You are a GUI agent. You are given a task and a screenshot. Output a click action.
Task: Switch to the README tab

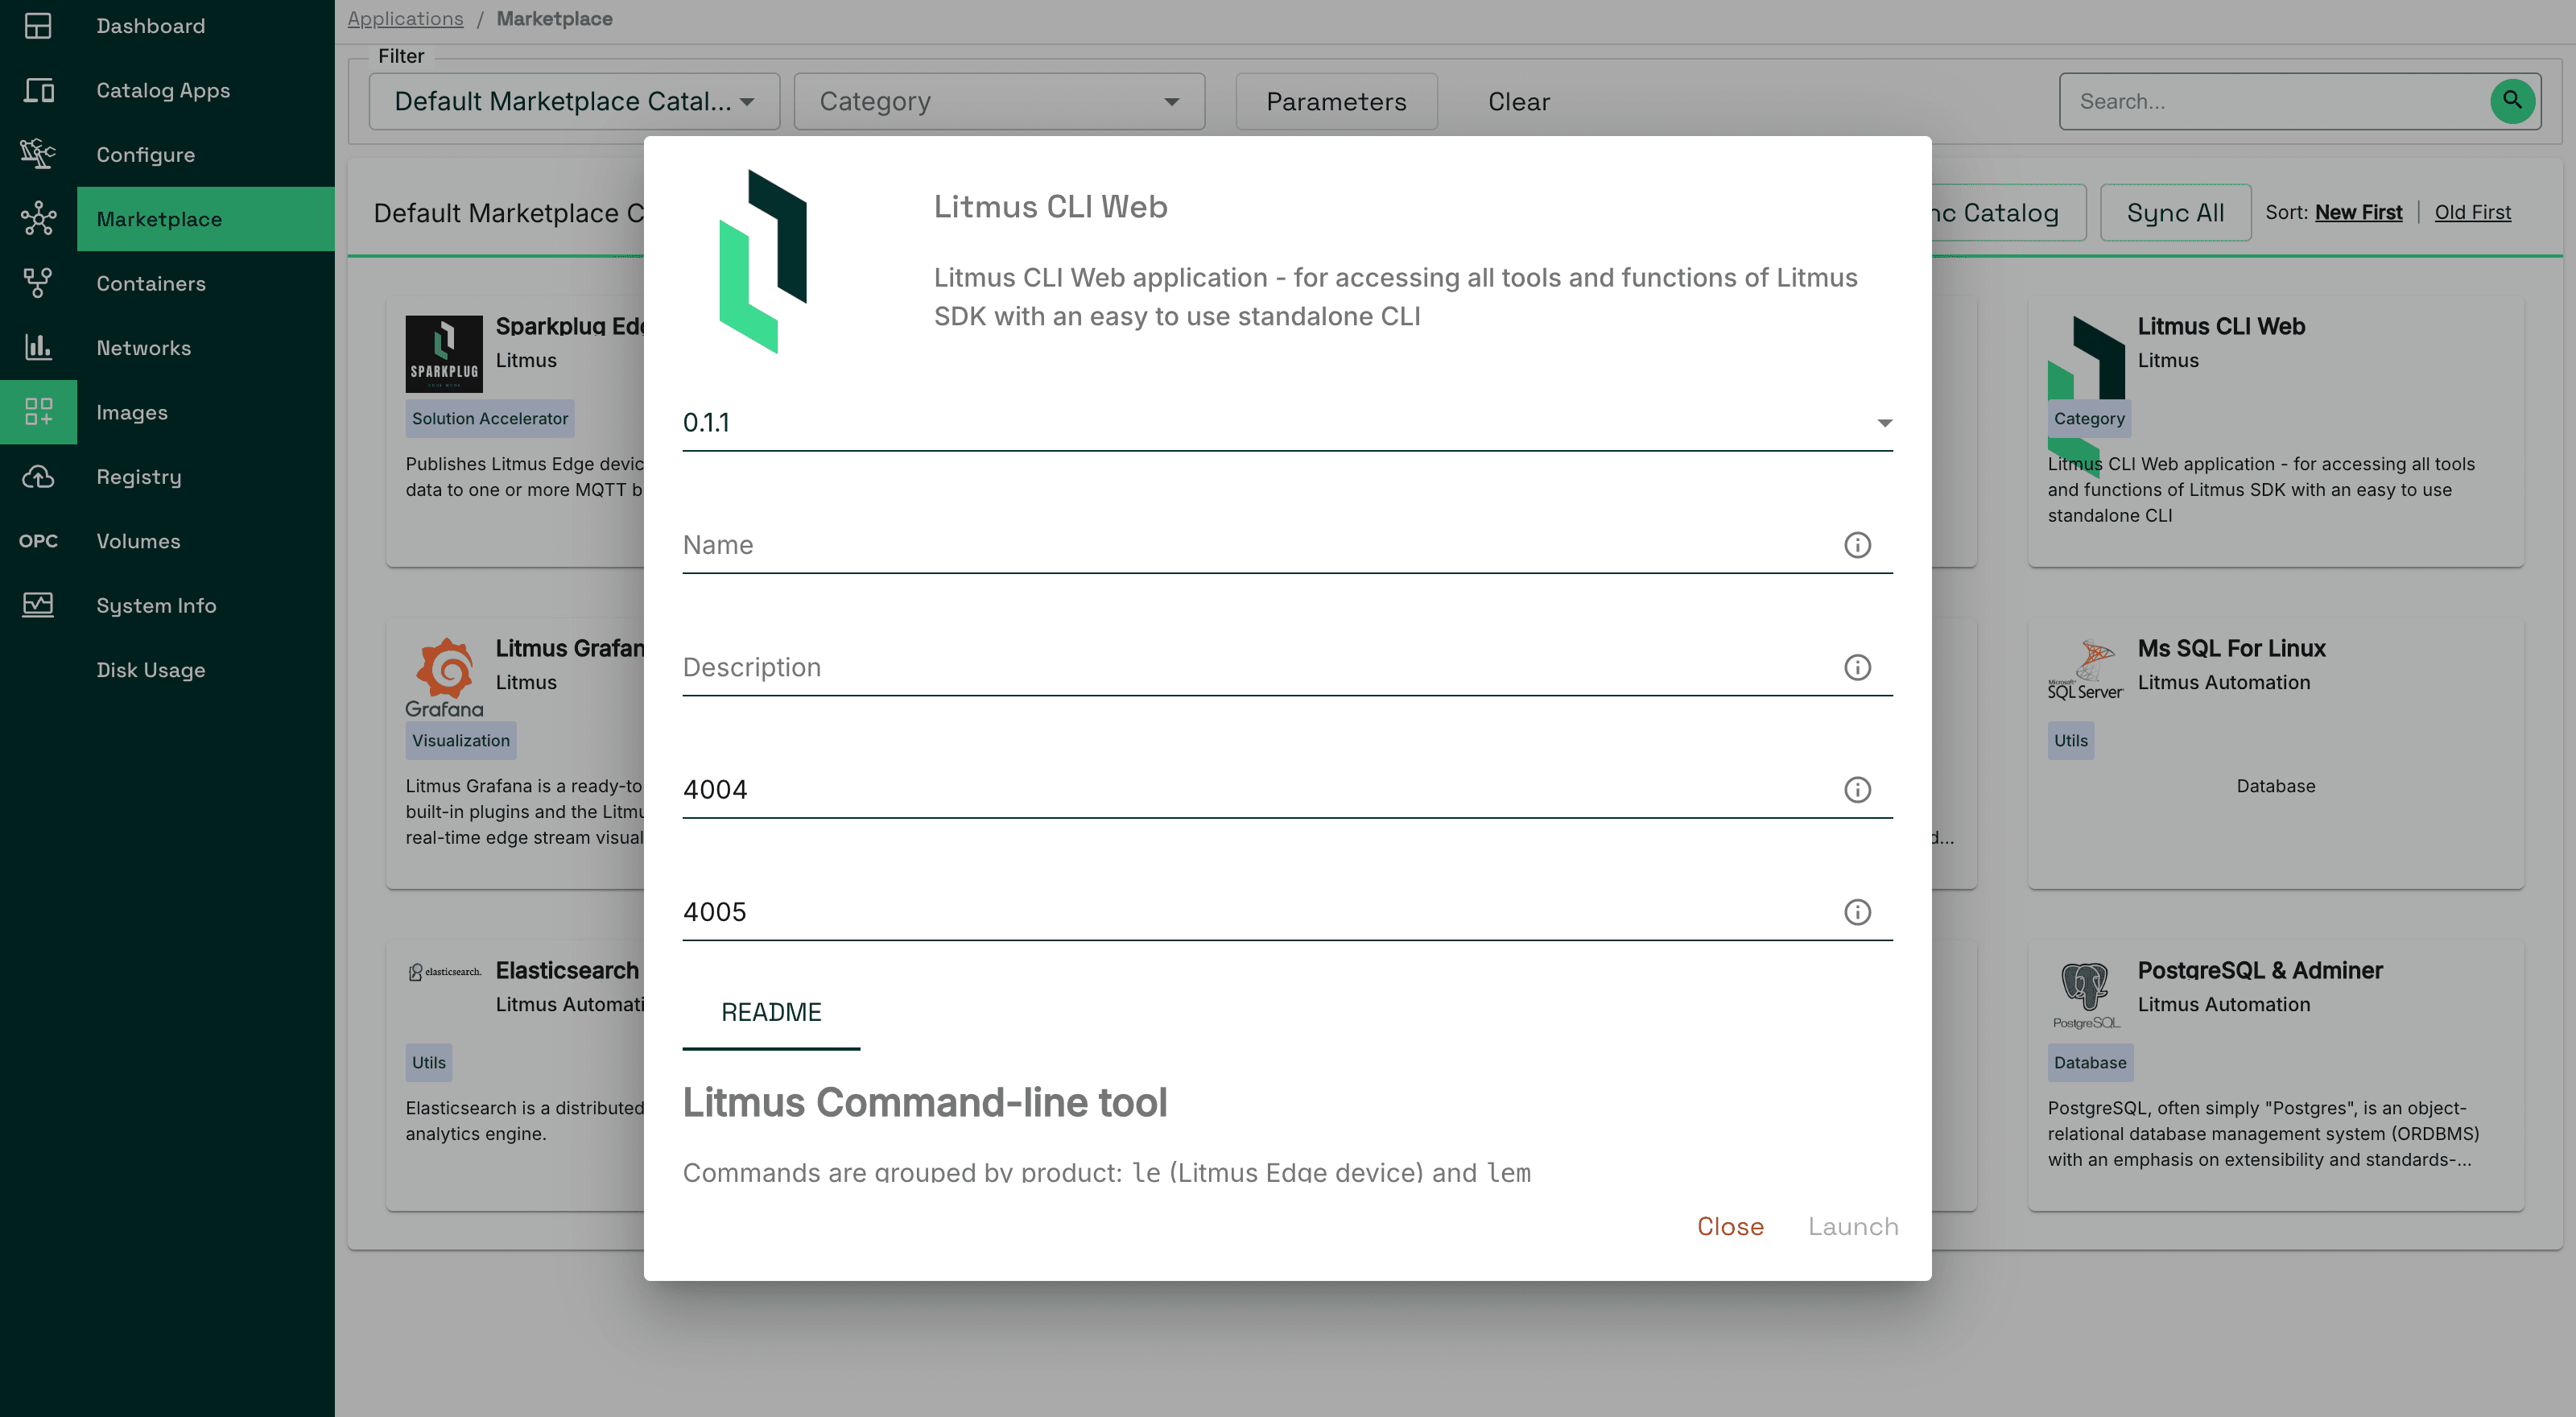coord(771,1012)
